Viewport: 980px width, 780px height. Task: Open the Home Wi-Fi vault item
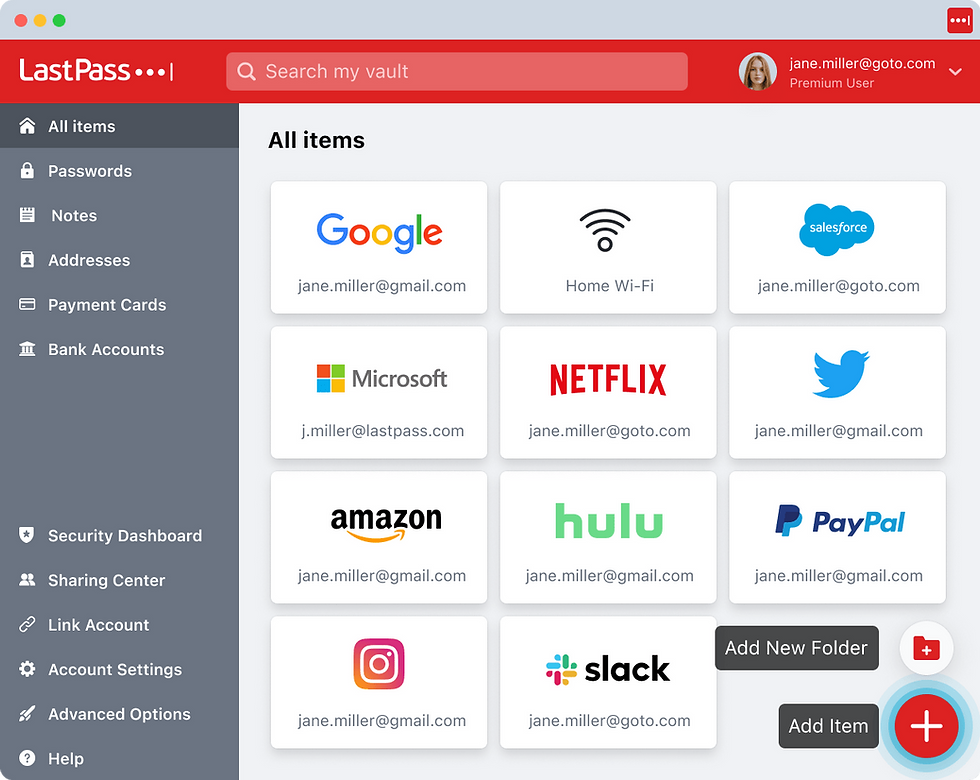click(608, 248)
